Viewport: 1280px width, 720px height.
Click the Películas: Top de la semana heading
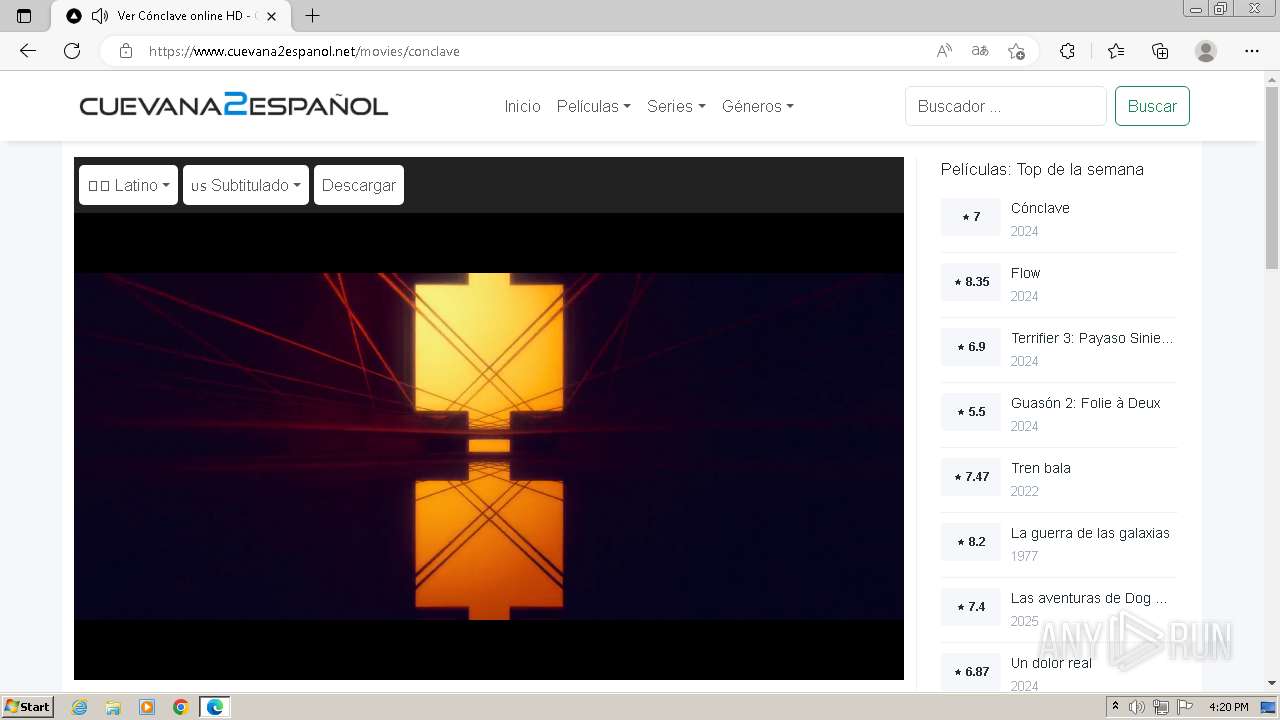pyautogui.click(x=1042, y=169)
